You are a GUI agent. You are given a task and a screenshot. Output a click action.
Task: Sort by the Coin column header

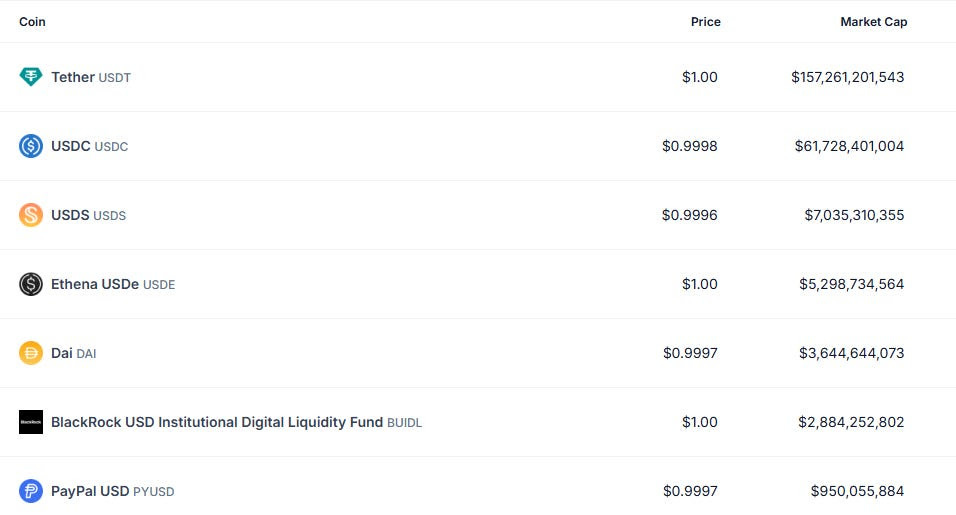32,22
